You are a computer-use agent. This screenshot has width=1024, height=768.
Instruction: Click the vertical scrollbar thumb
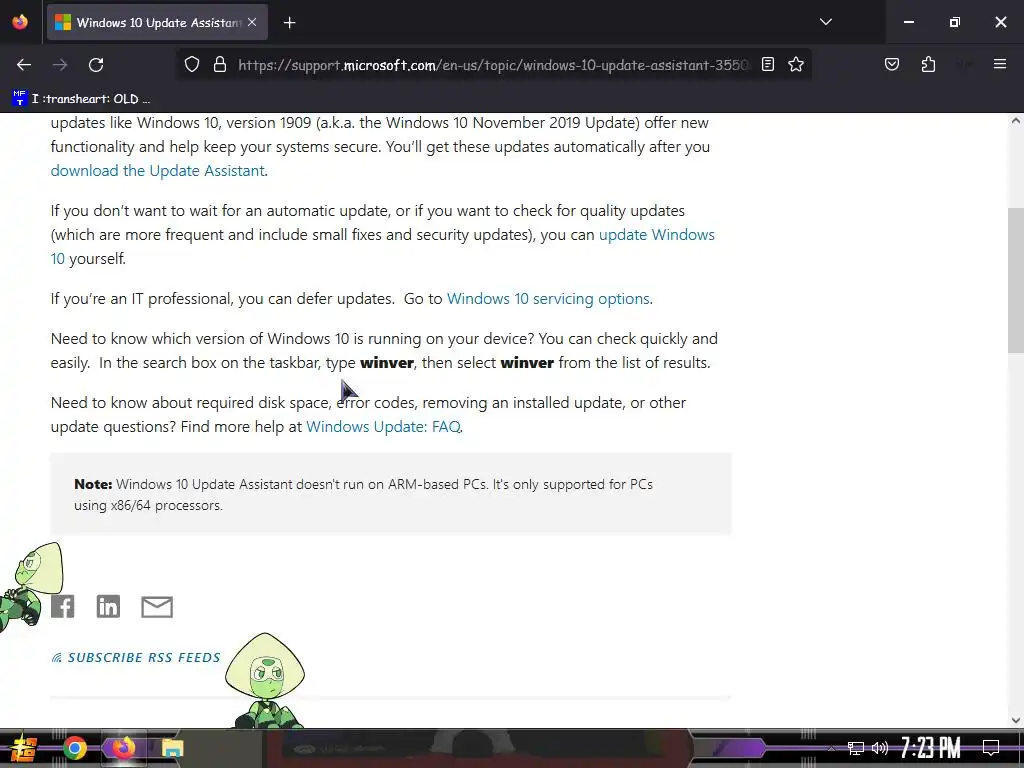[1016, 281]
